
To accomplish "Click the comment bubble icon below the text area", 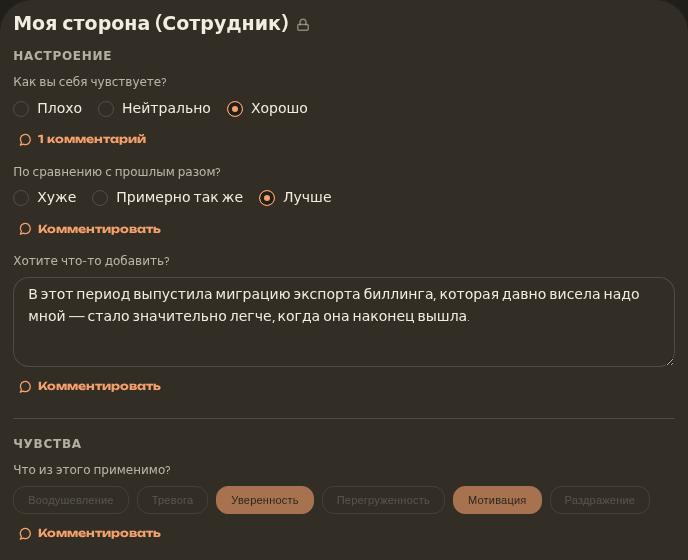I will pos(25,386).
